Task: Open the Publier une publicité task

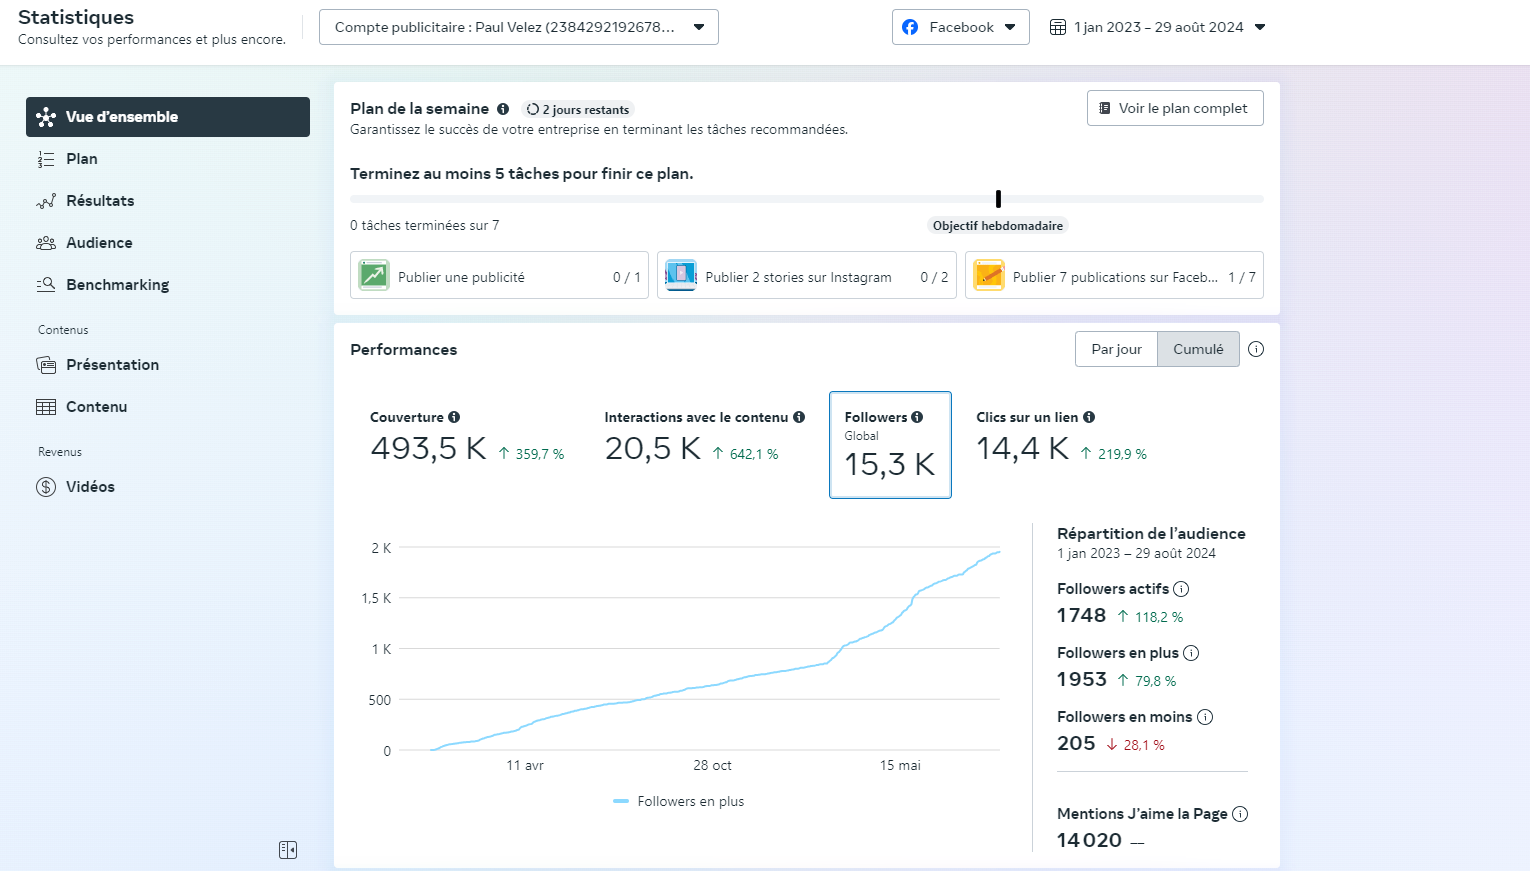Action: (x=499, y=275)
